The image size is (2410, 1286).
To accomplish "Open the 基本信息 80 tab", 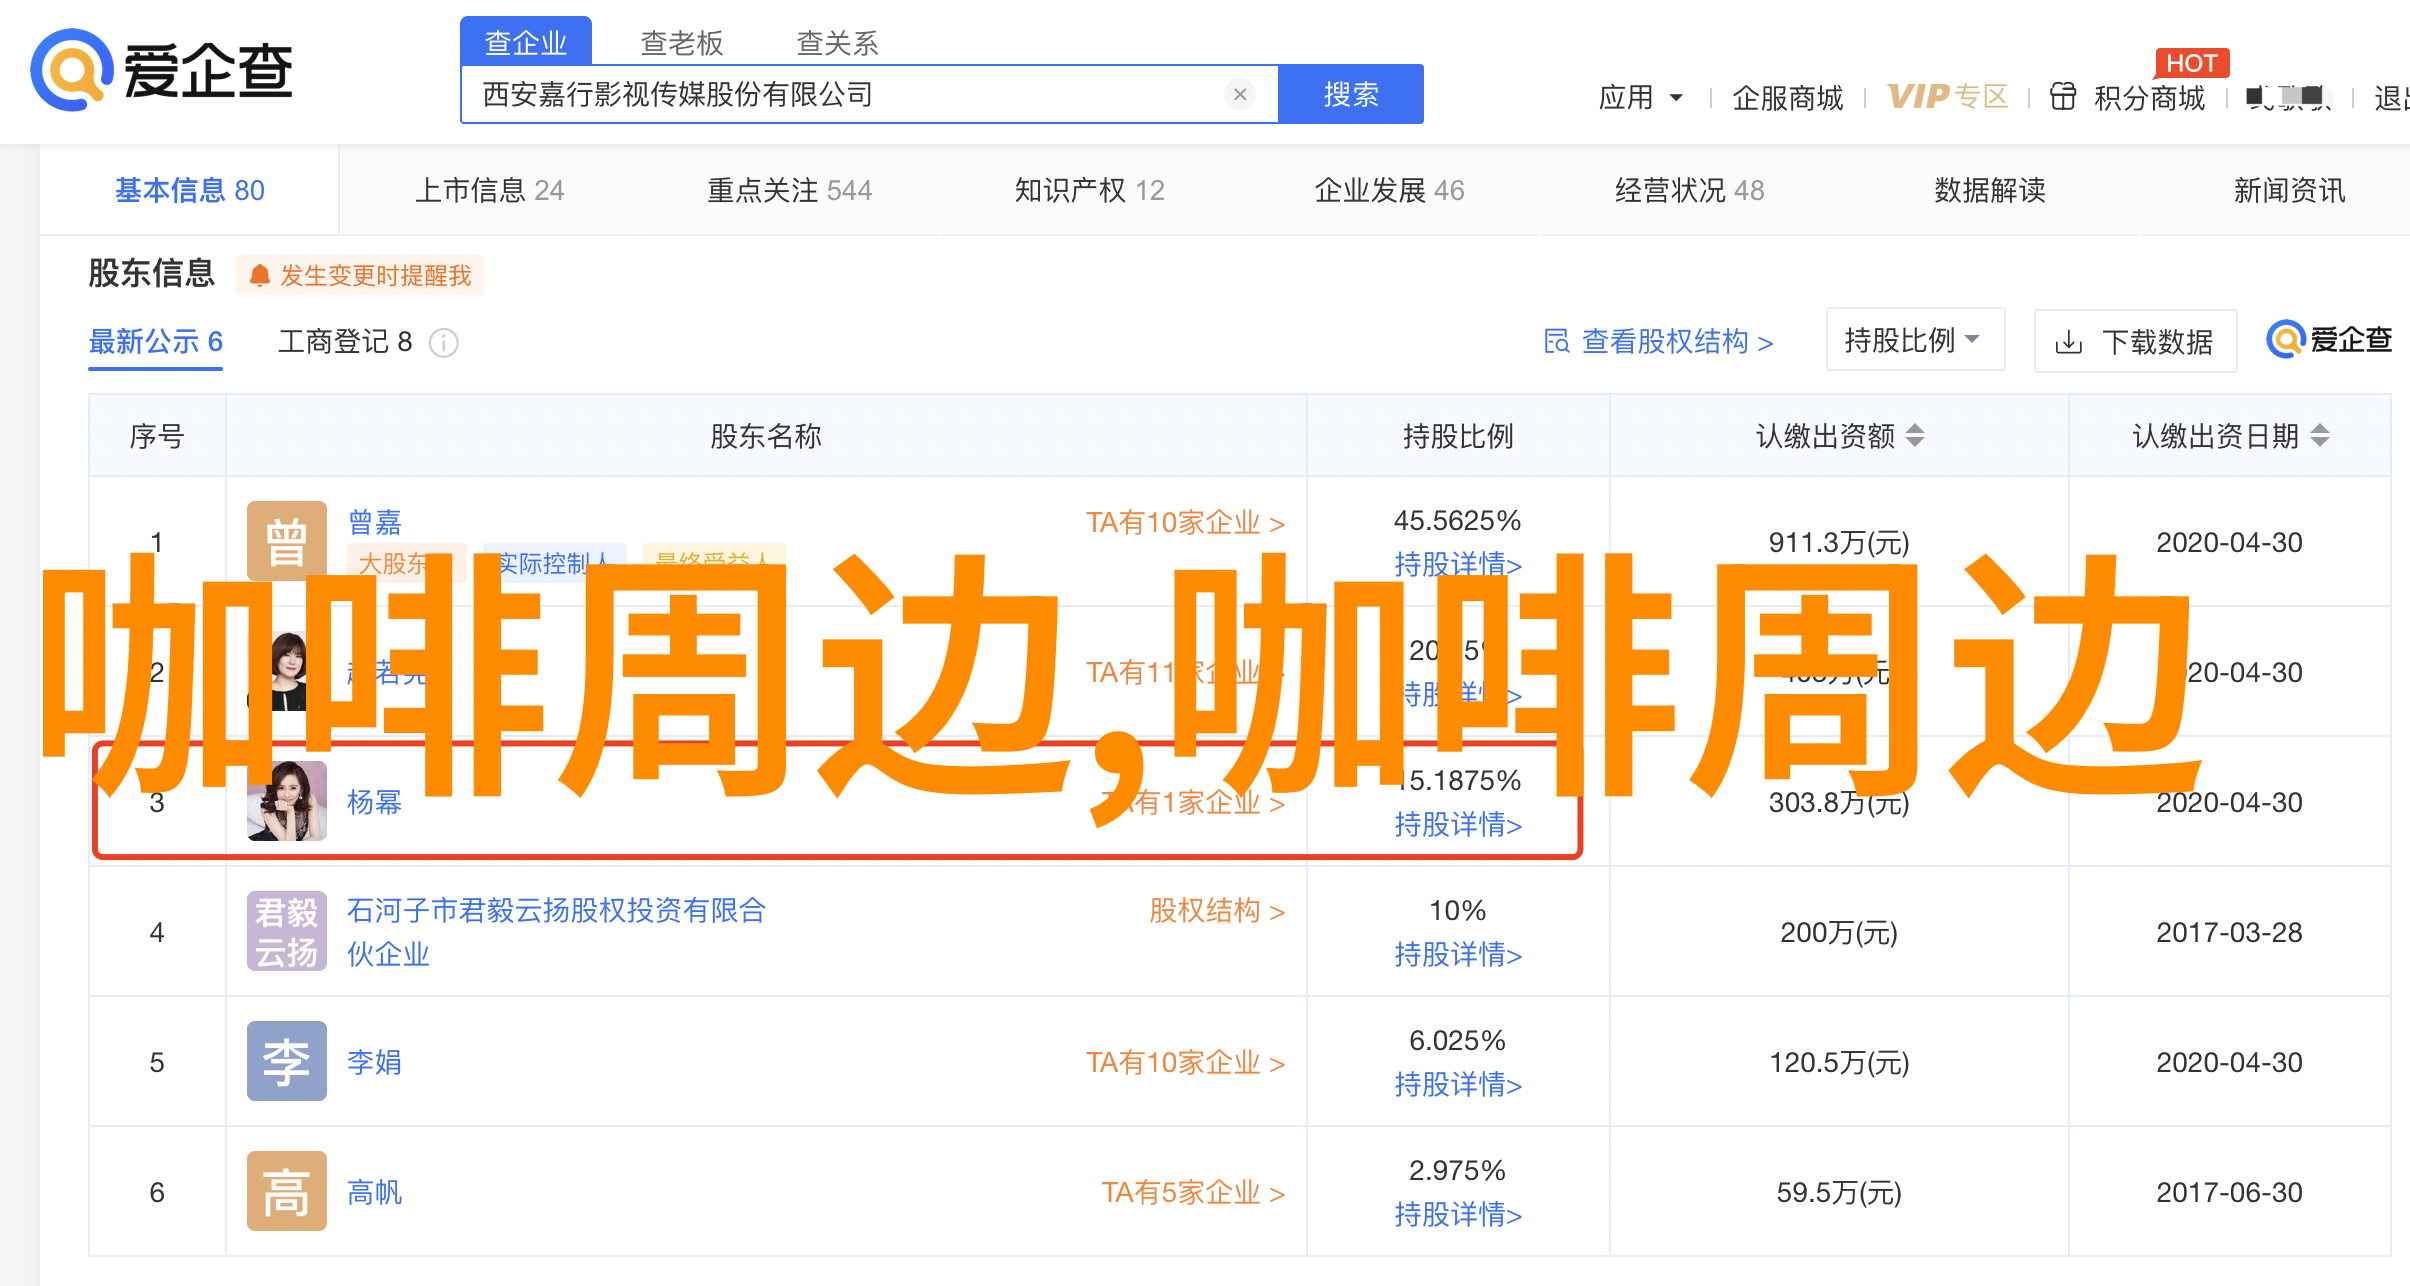I will tap(190, 190).
